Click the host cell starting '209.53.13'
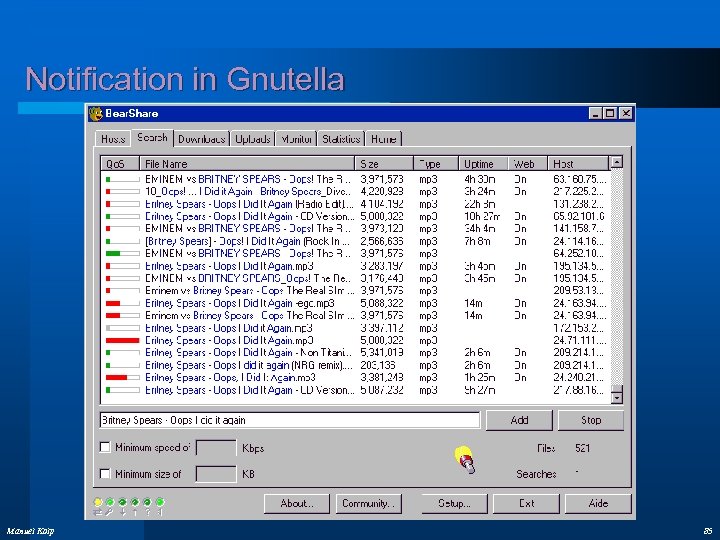The image size is (720, 540). coord(578,291)
